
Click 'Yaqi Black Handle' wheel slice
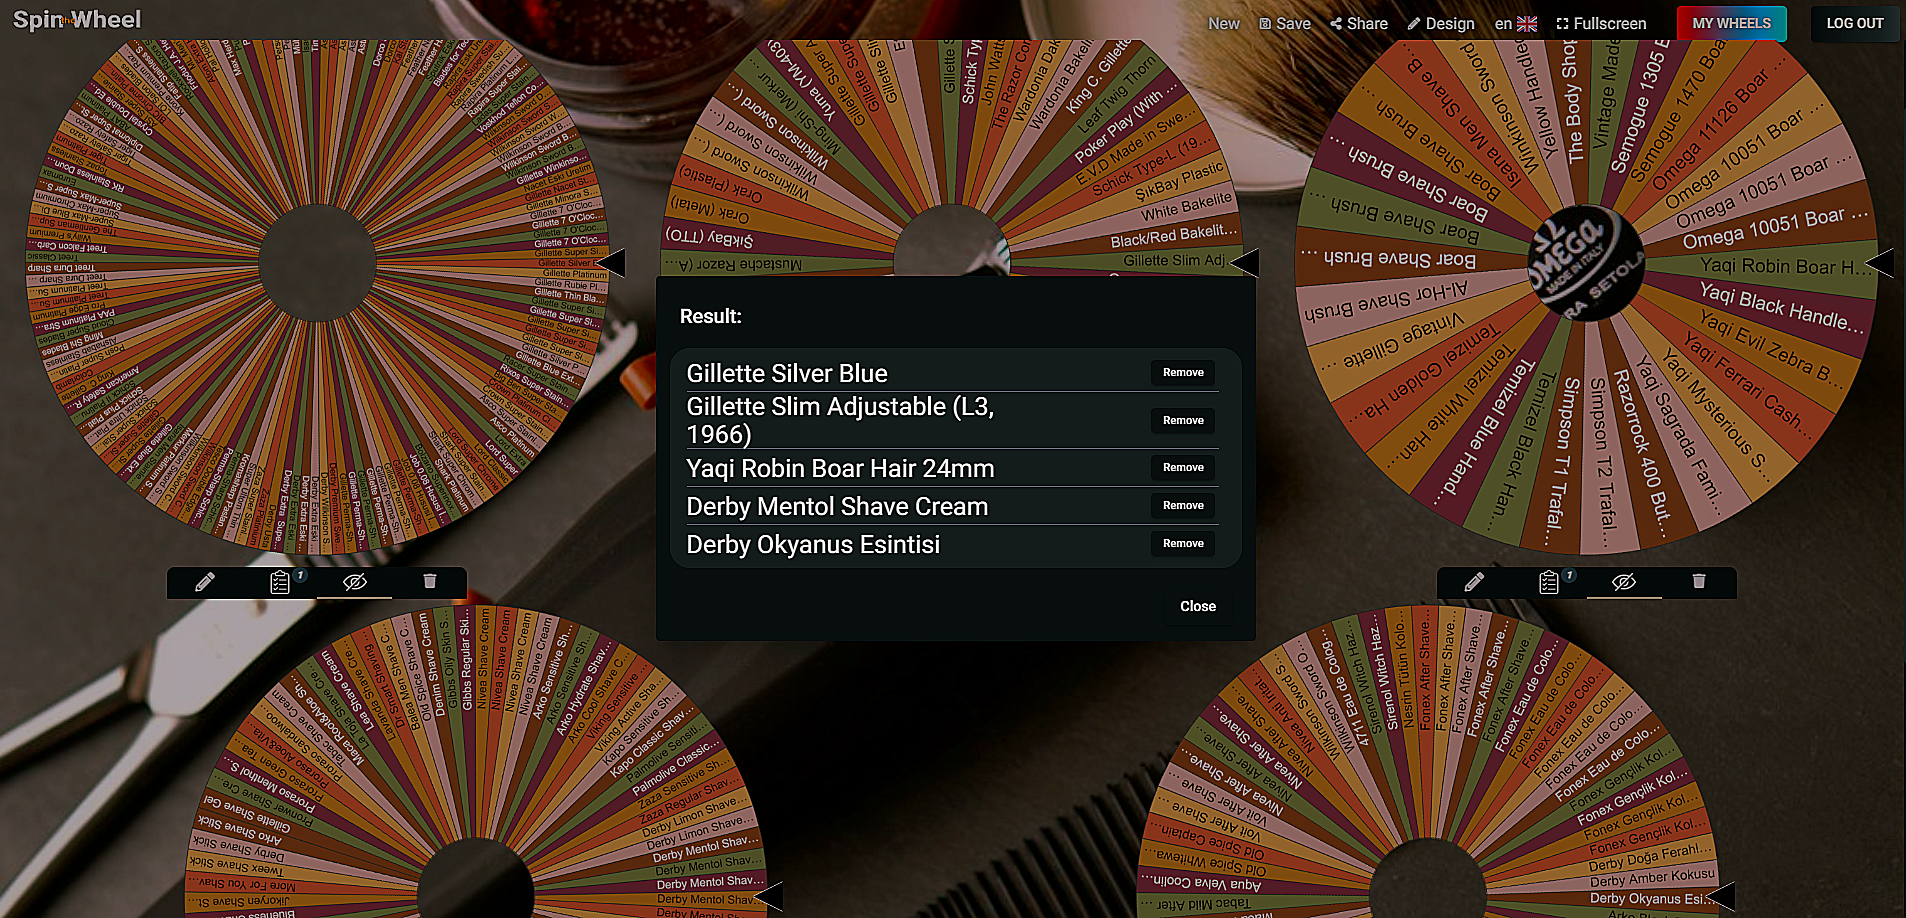click(1780, 307)
